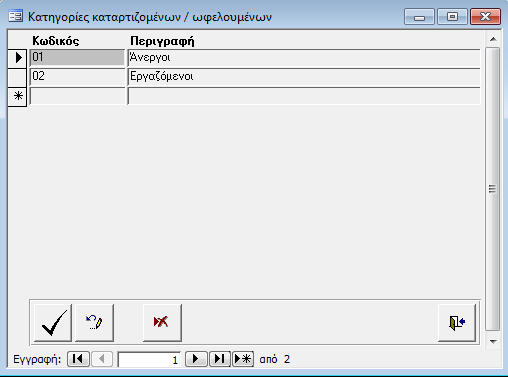Click the description field Άνεργοι

pos(304,58)
